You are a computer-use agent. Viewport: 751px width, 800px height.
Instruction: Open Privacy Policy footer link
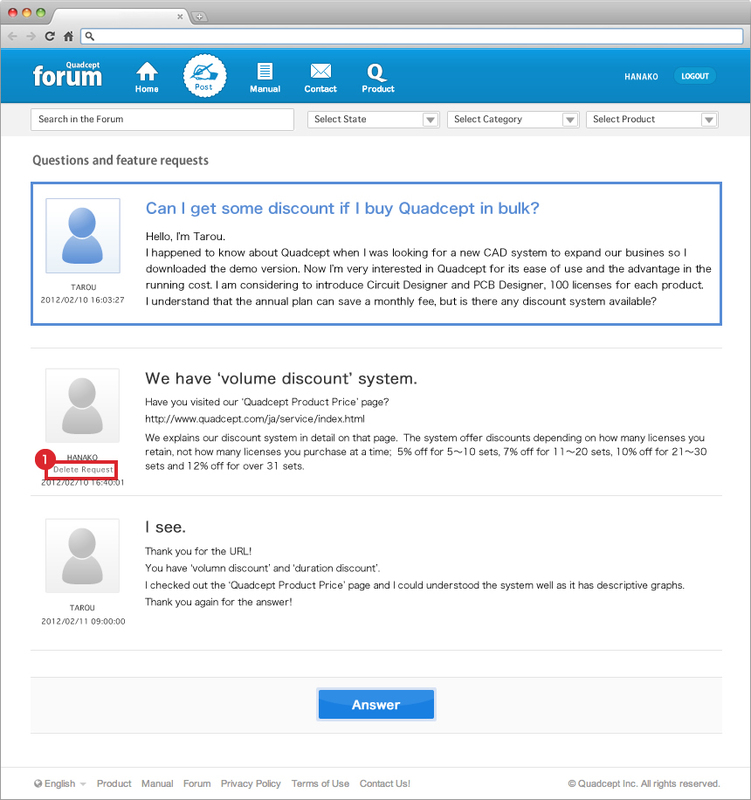tap(250, 784)
